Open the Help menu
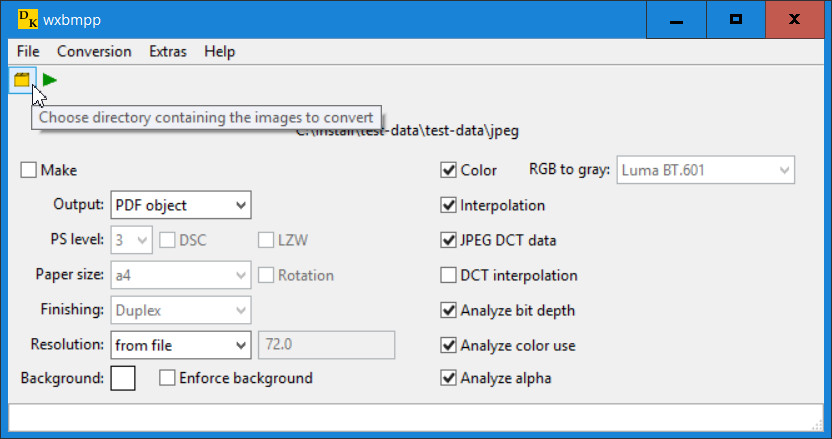The width and height of the screenshot is (832, 439). tap(219, 51)
